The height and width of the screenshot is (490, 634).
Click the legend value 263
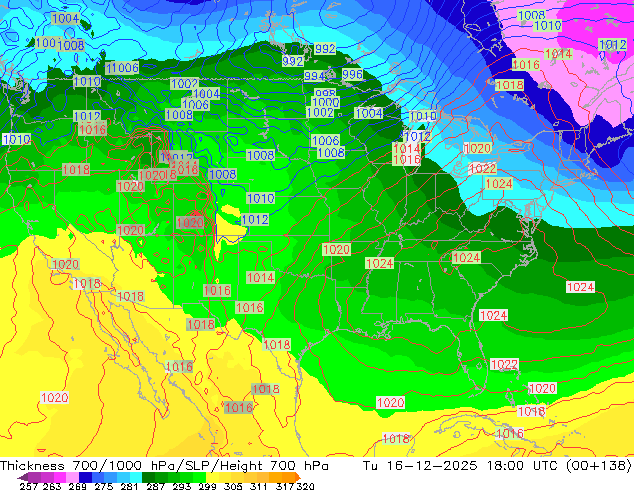[x=52, y=486]
